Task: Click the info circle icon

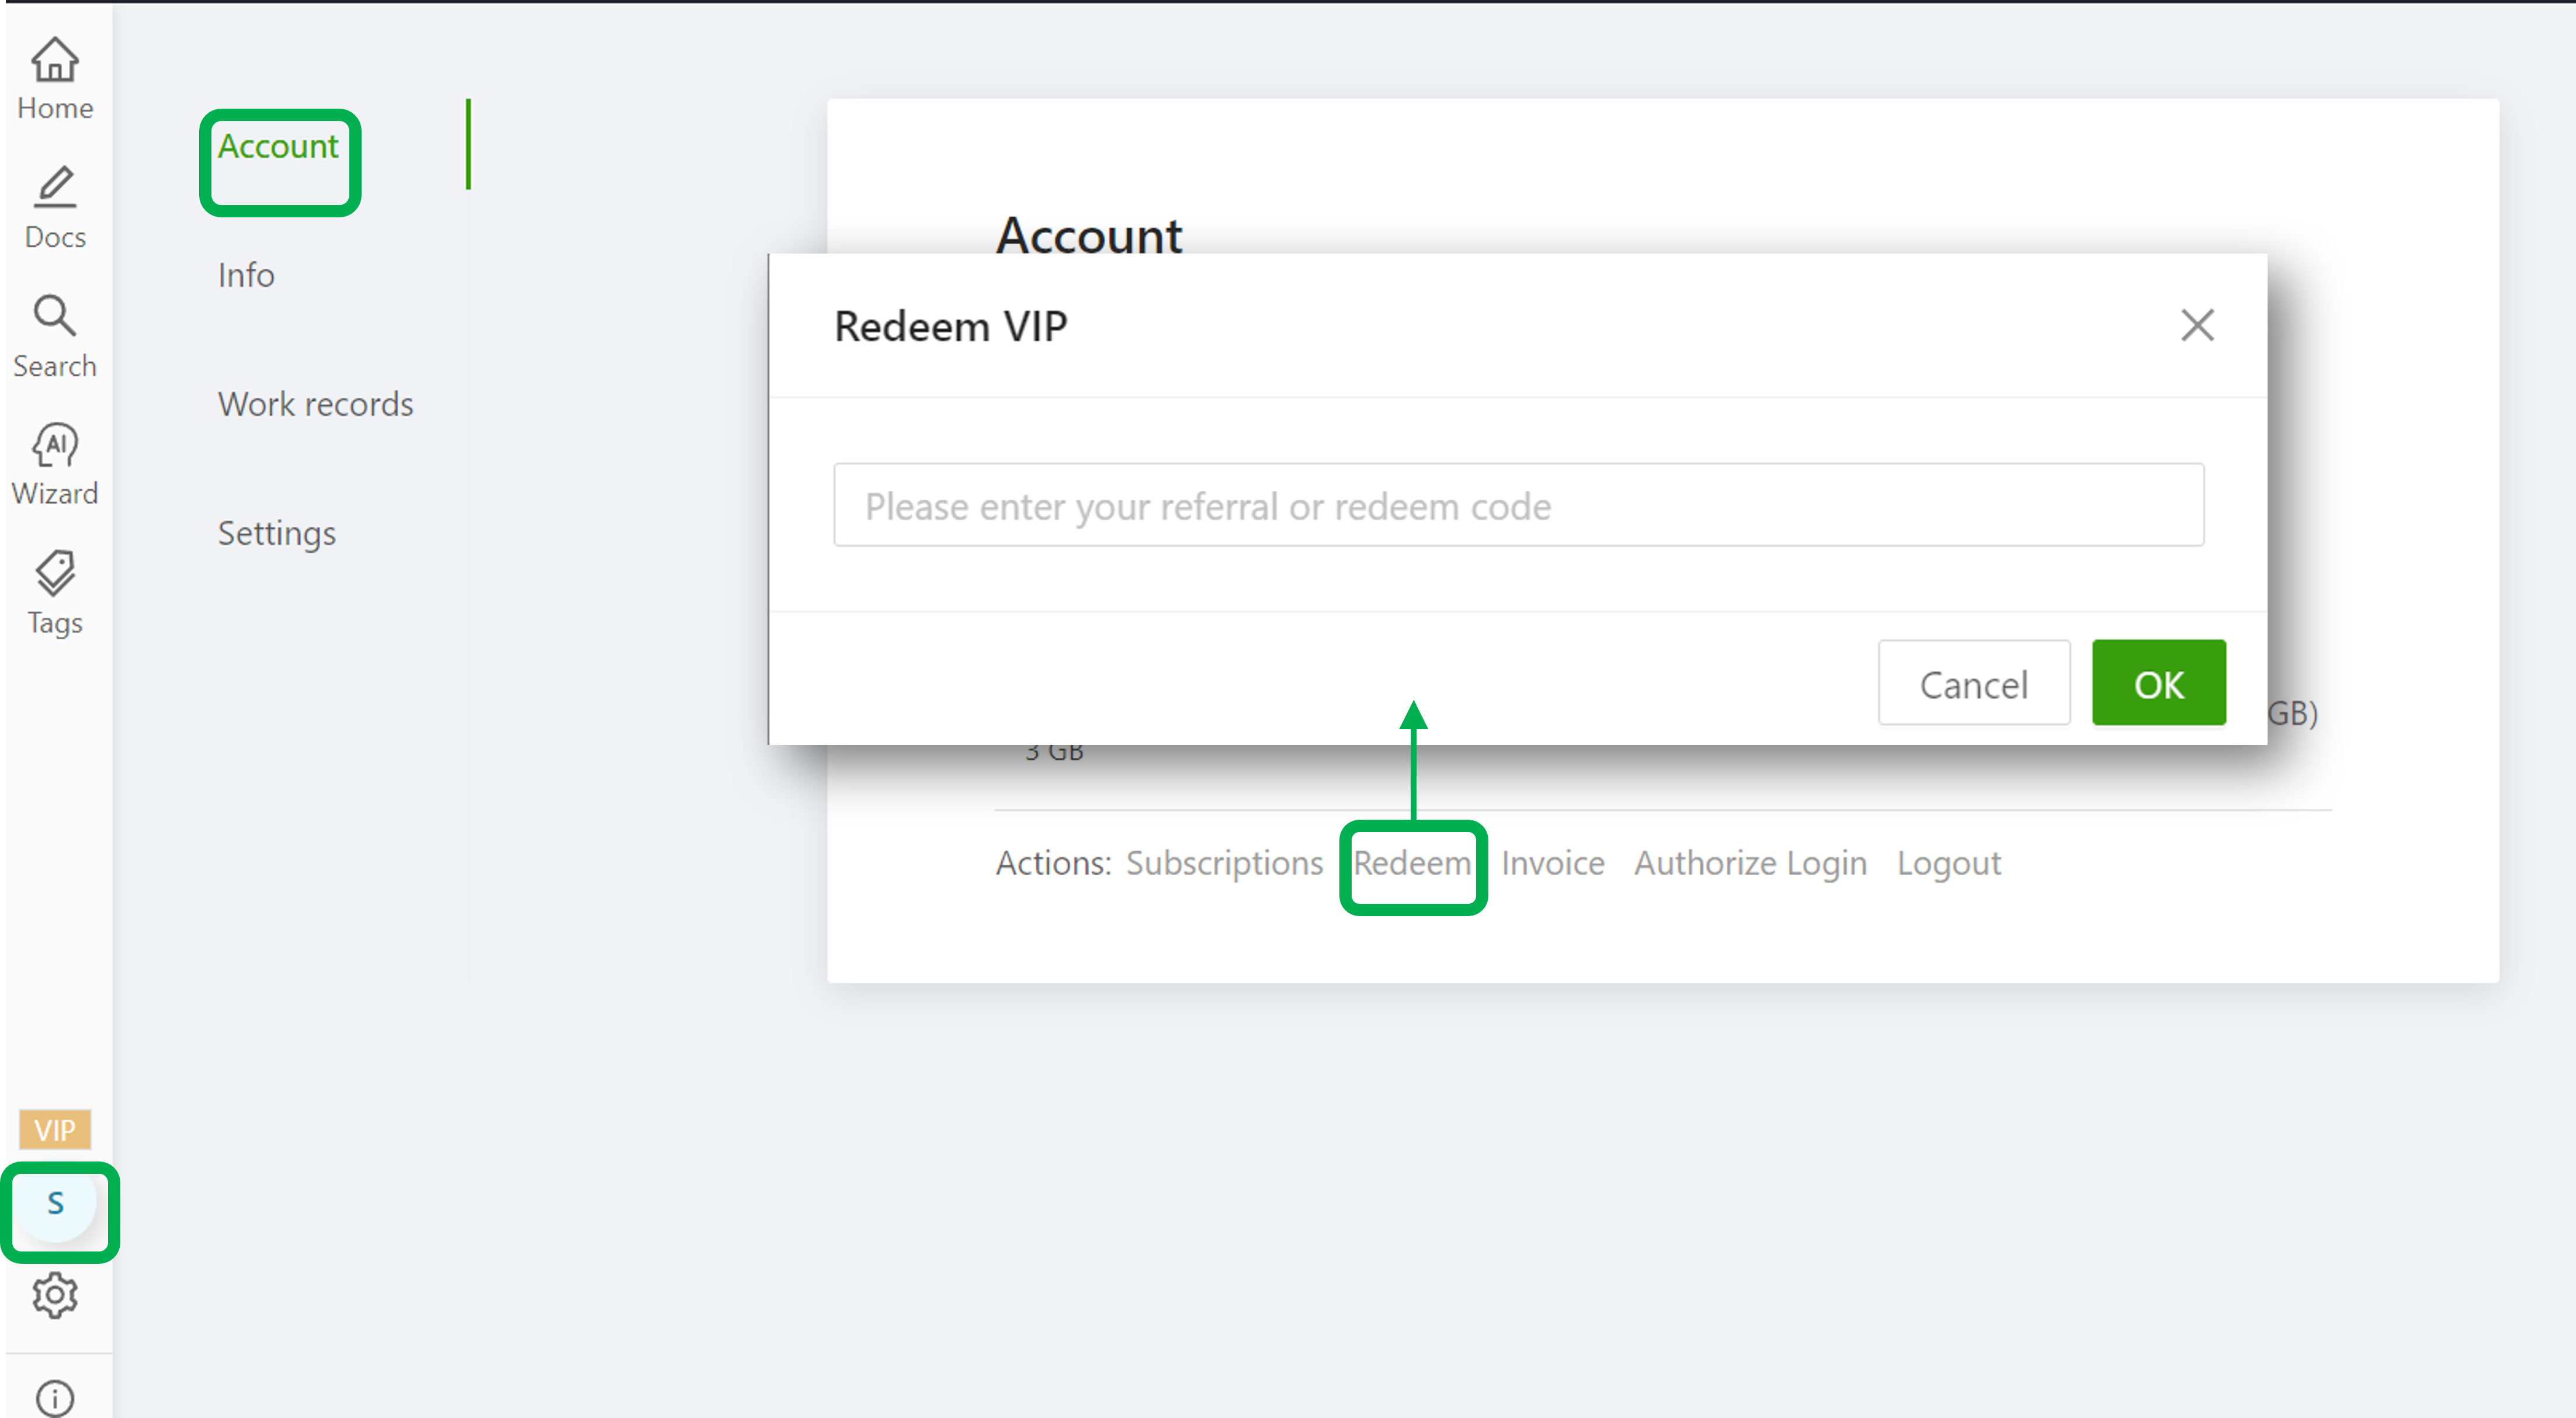Action: coord(55,1398)
